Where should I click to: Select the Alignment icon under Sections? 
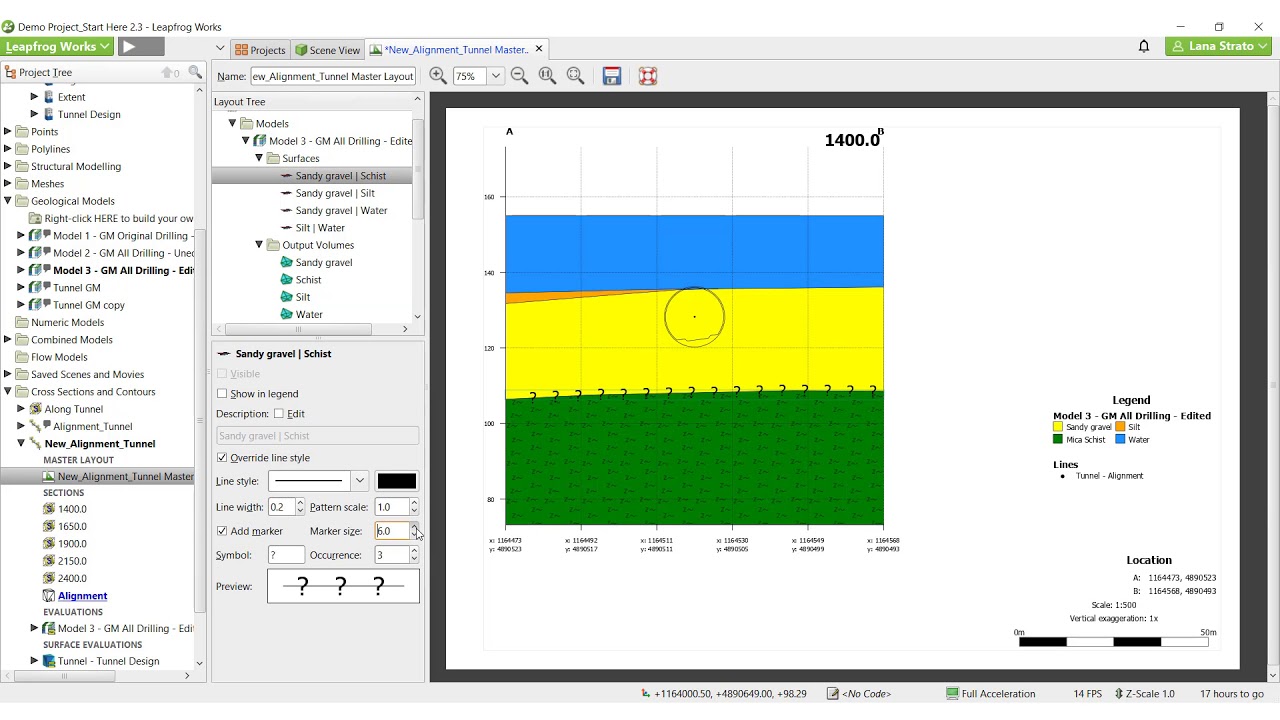pyautogui.click(x=49, y=596)
